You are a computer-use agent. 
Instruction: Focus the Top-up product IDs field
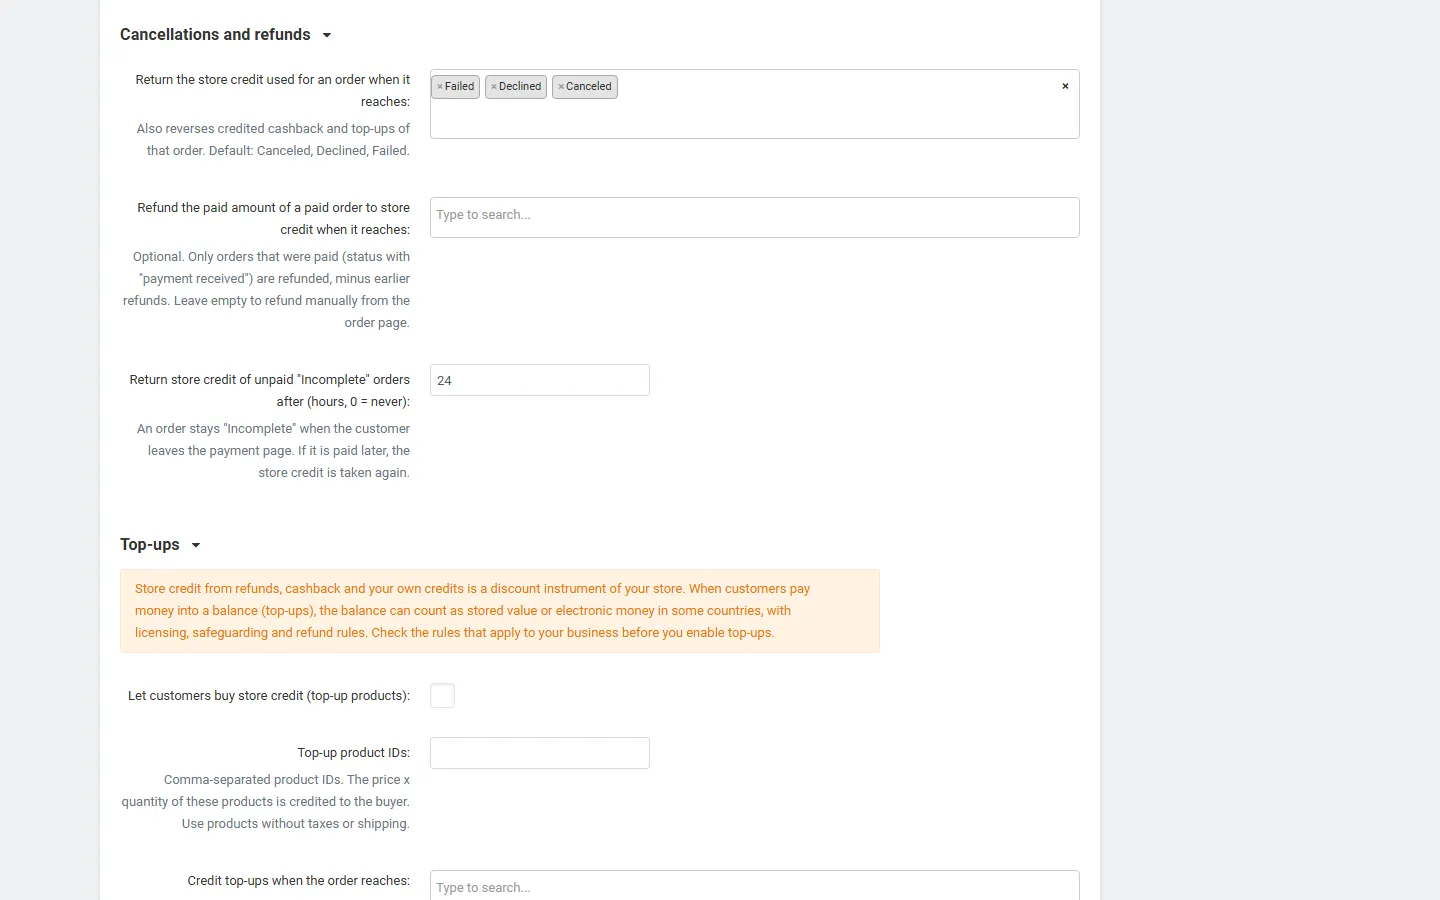pos(540,753)
